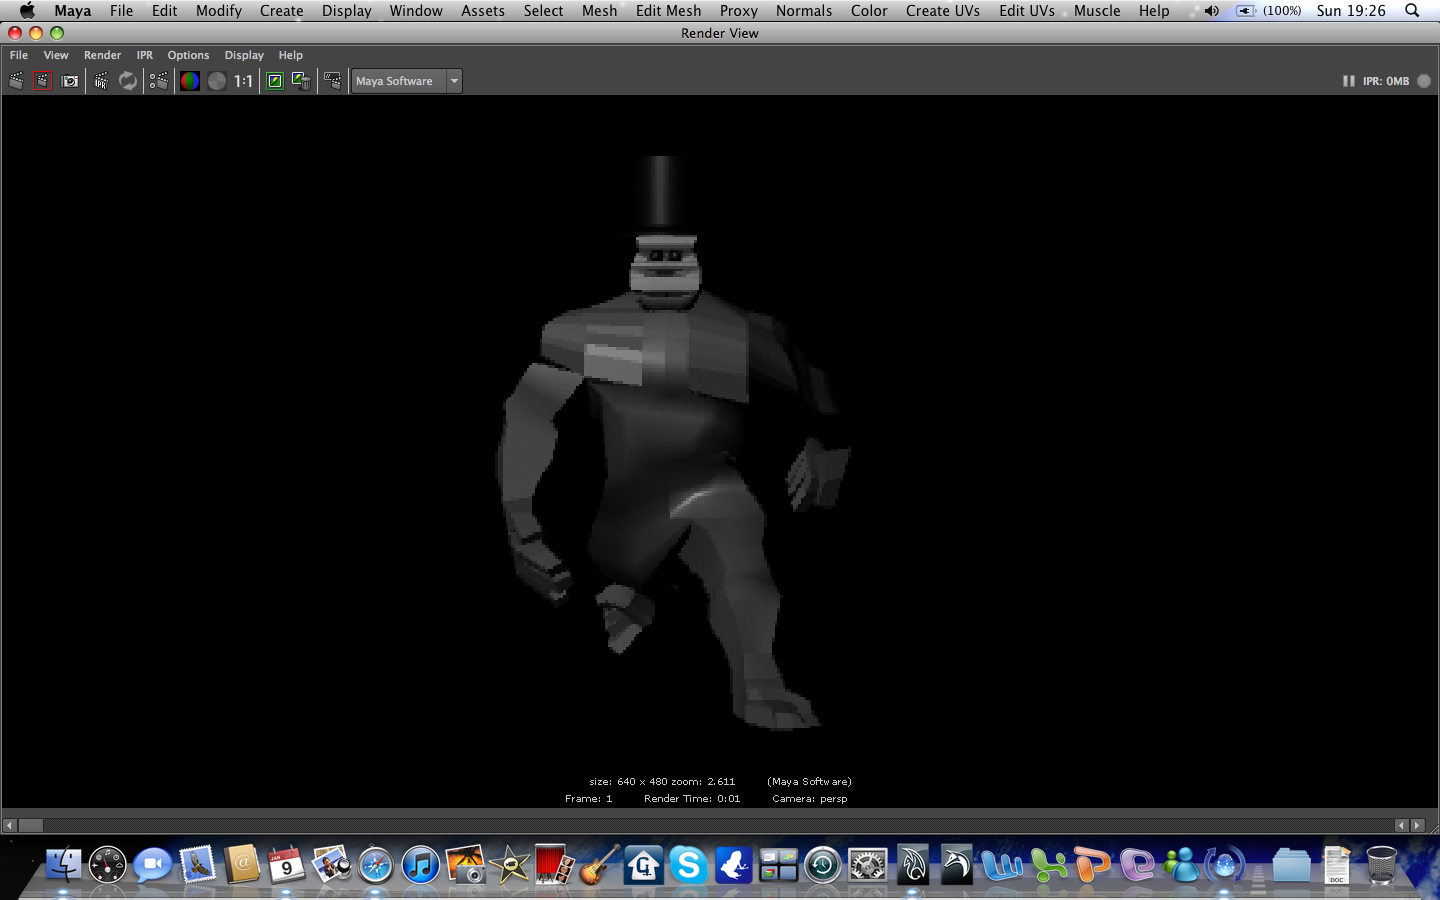This screenshot has width=1440, height=900.
Task: Open Safari from the Dock
Action: point(376,865)
